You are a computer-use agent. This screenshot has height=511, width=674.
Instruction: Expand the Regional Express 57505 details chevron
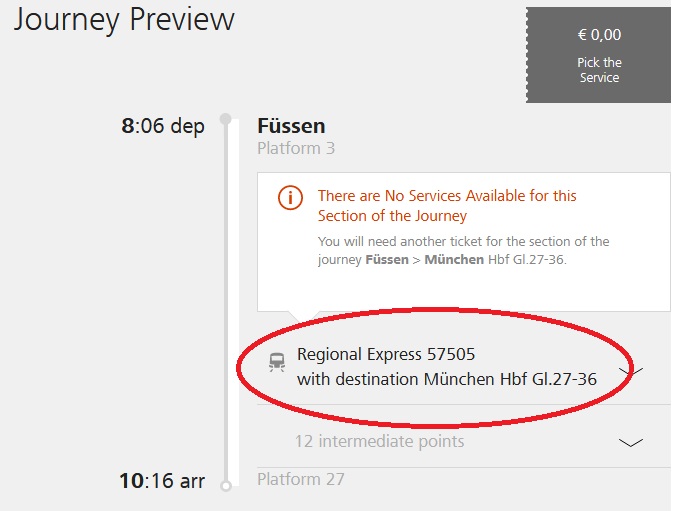pos(631,371)
